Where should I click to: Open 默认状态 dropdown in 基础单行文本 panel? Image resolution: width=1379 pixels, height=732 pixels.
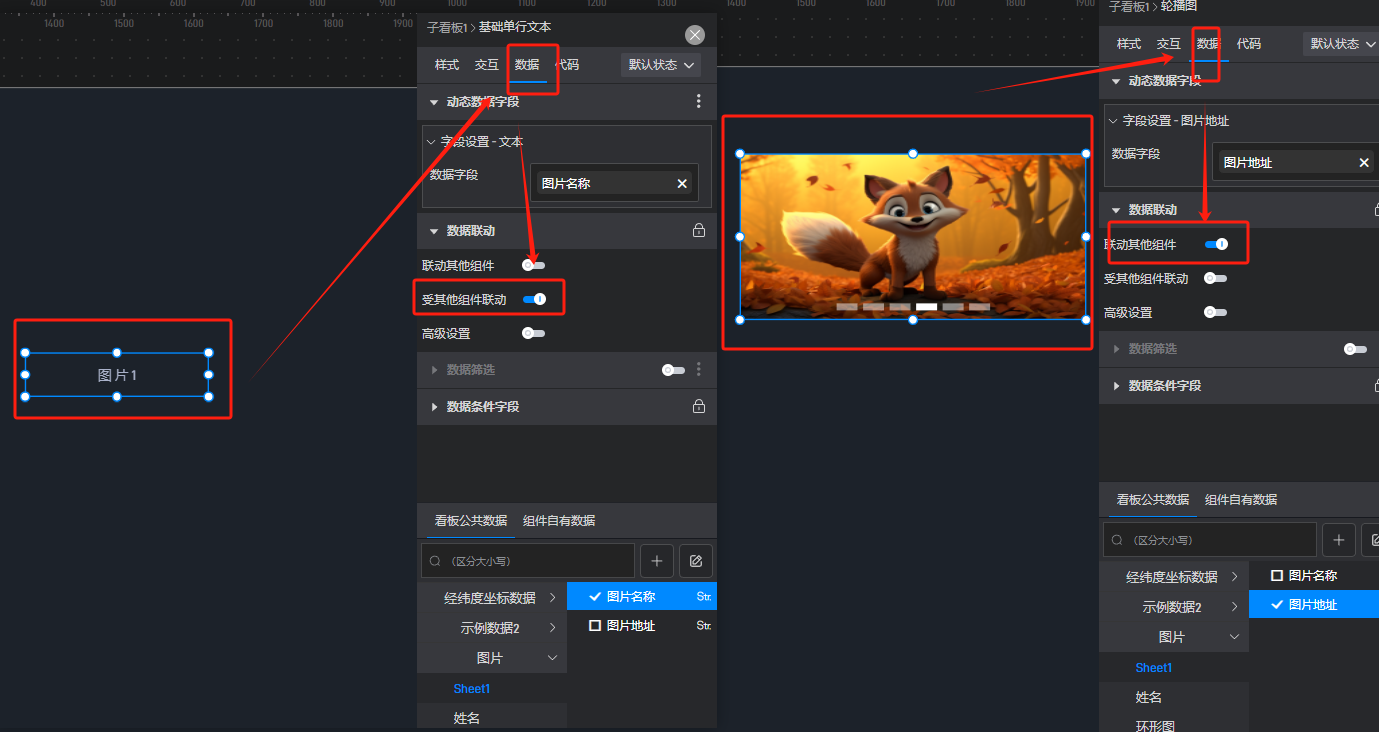click(x=660, y=65)
